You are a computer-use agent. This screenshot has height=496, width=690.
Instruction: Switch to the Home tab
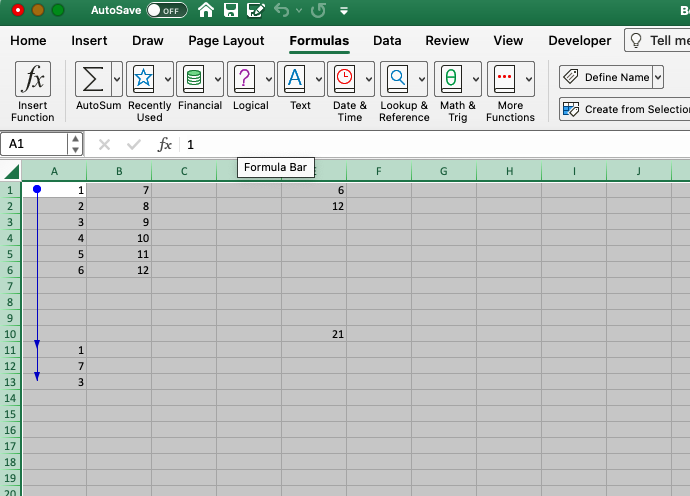pos(28,40)
